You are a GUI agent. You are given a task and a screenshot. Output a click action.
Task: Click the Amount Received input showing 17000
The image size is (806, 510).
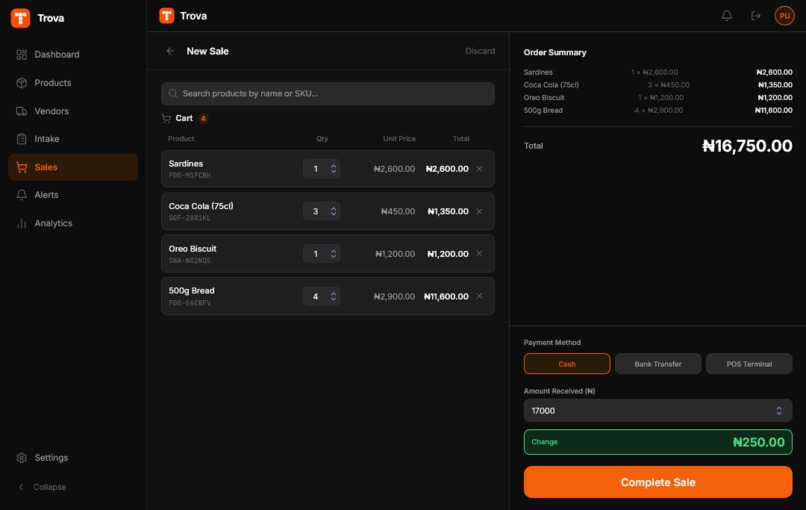pos(658,410)
